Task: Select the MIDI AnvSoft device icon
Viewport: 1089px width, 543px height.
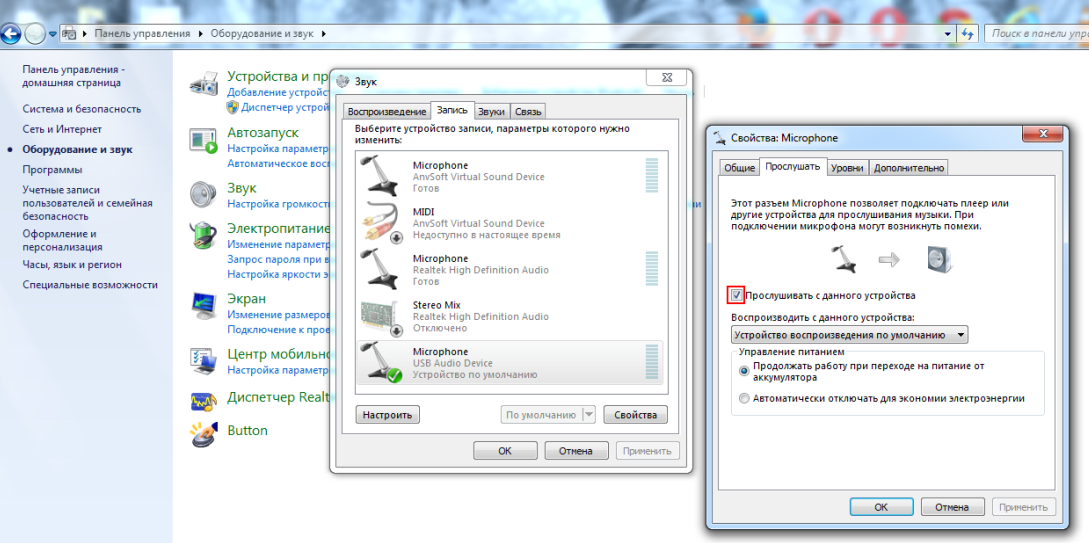Action: click(x=381, y=222)
